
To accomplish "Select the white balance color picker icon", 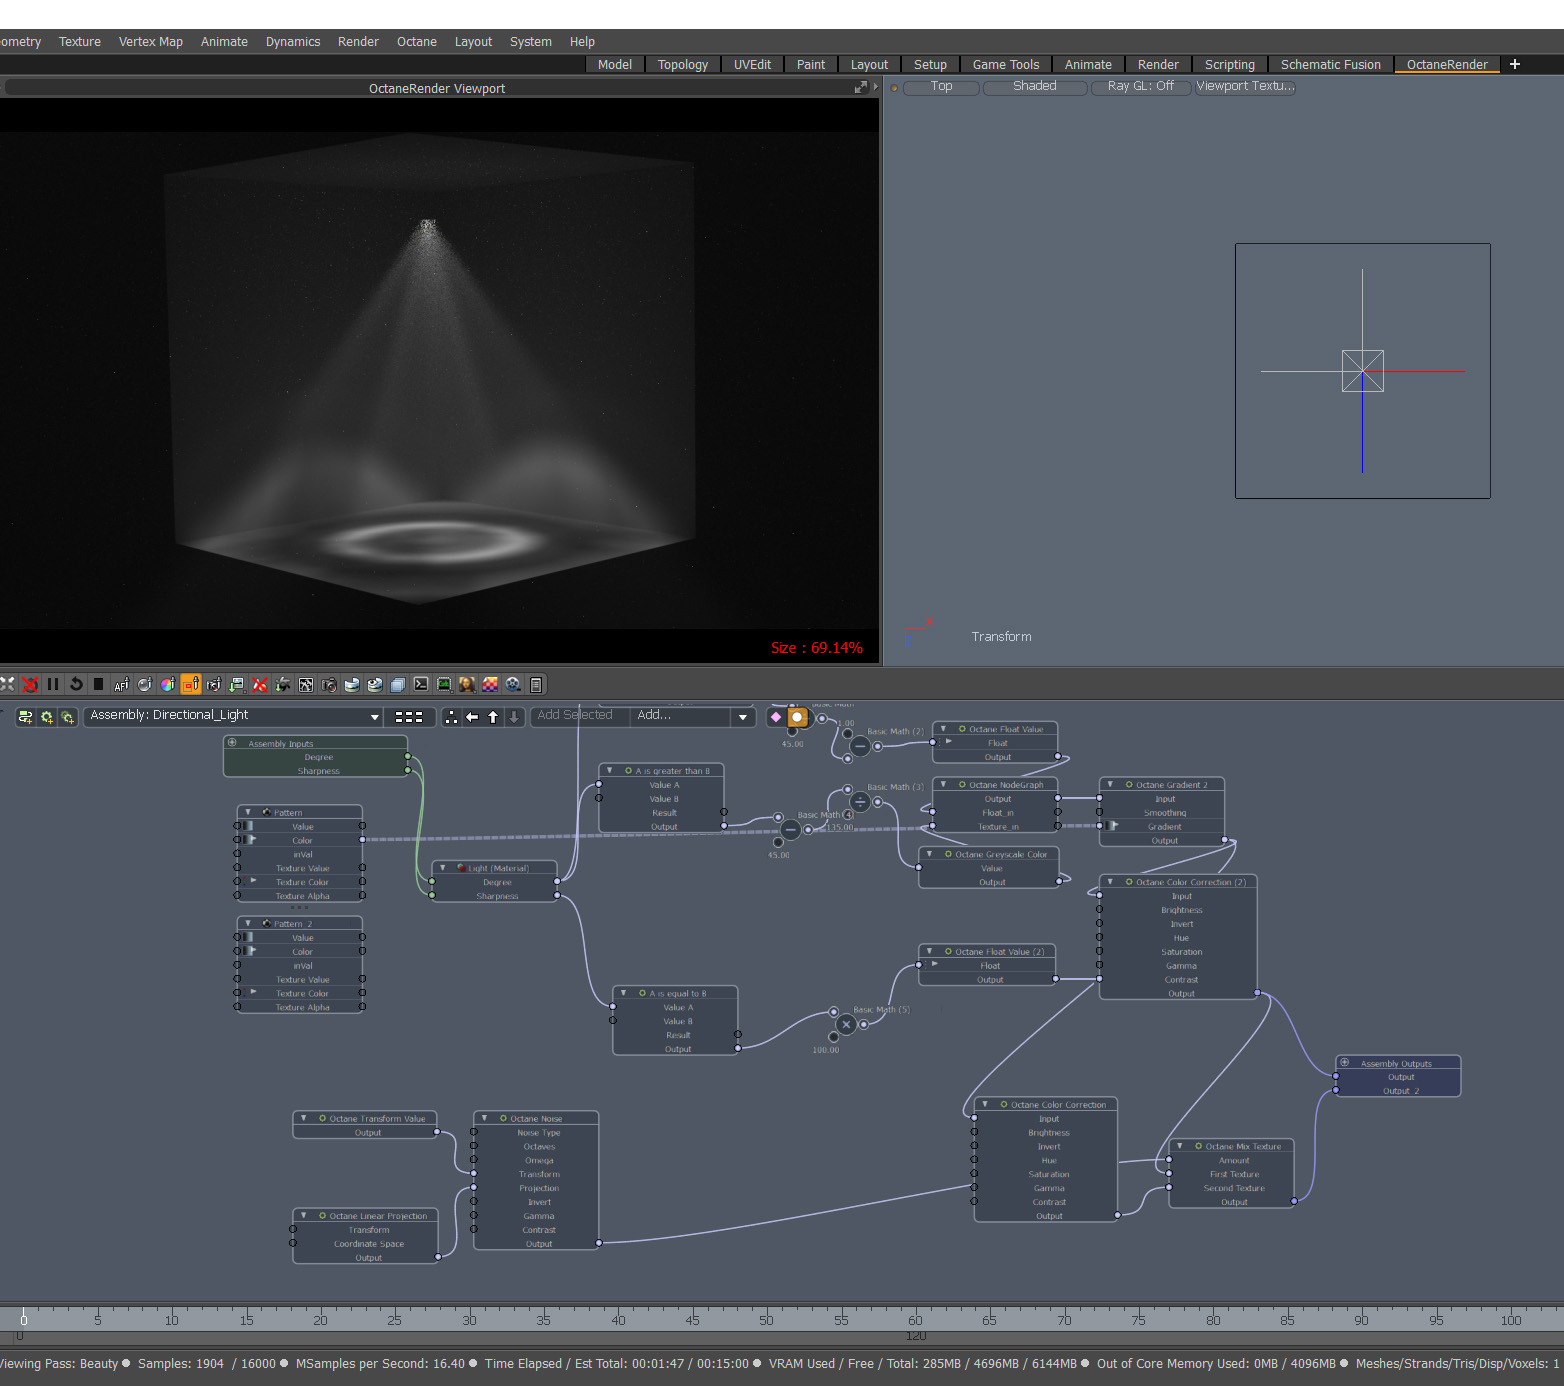I will click(168, 685).
